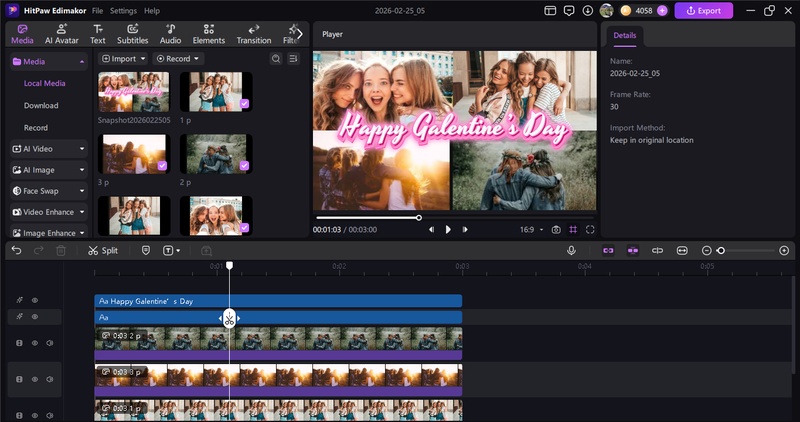Screen dimensions: 800x422
Task: Add coins with the purple plus icon
Action: tap(662, 11)
